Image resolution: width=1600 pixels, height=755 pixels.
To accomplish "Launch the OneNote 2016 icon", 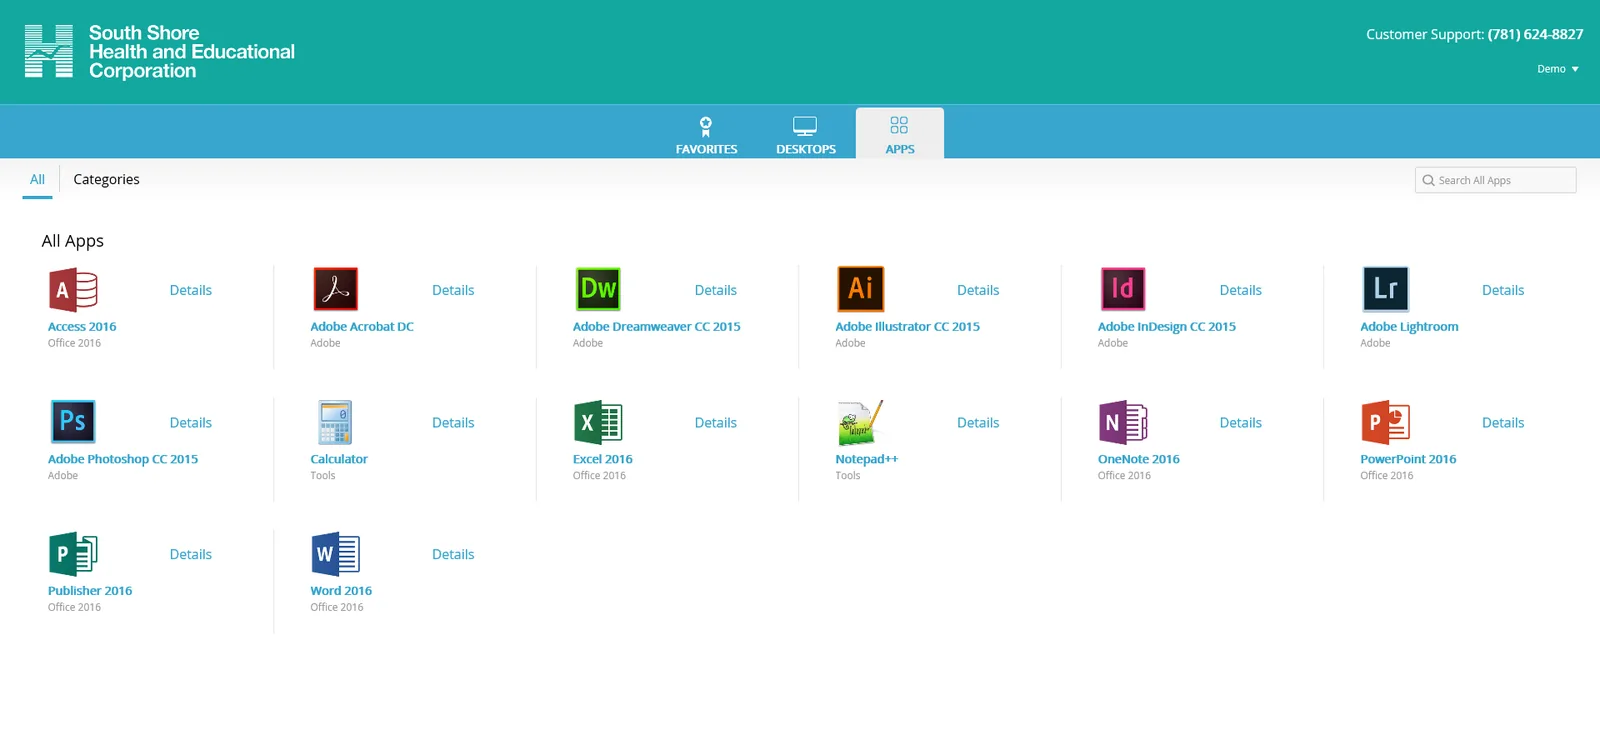I will [1123, 422].
